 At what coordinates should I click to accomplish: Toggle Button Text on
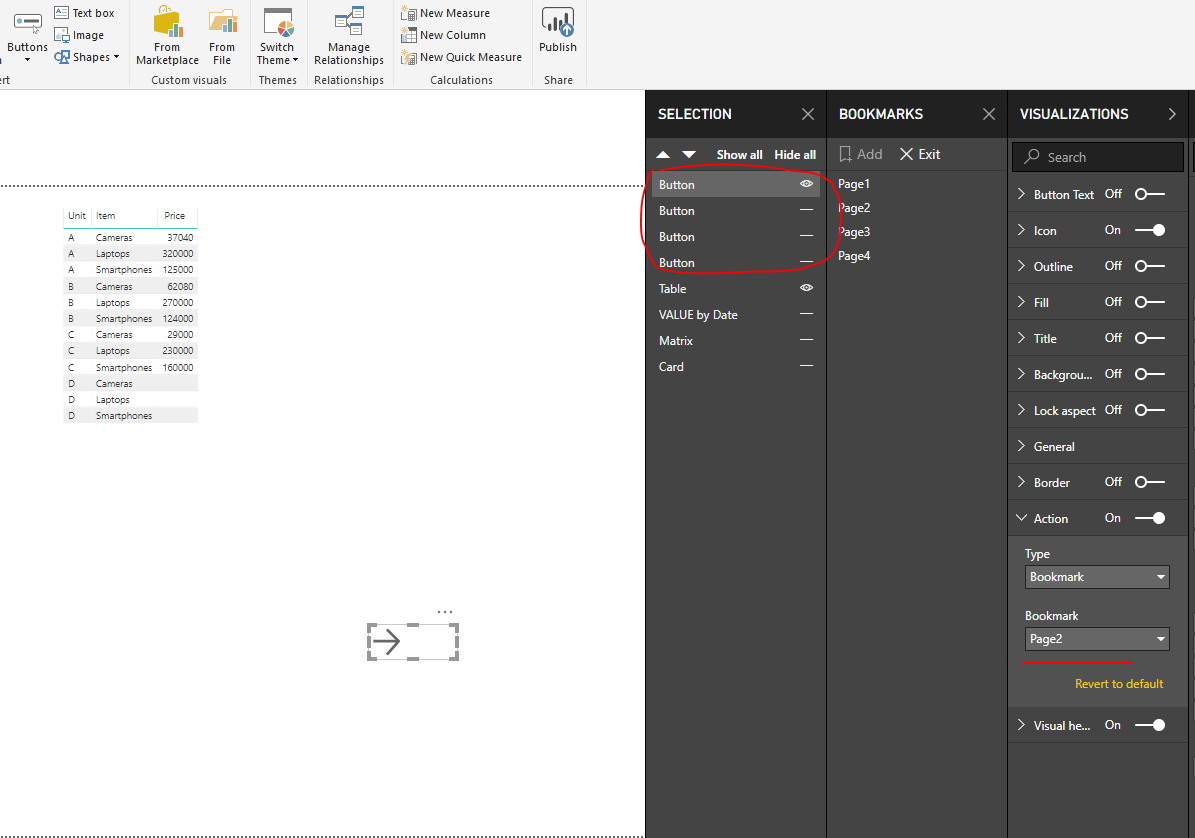[1150, 194]
